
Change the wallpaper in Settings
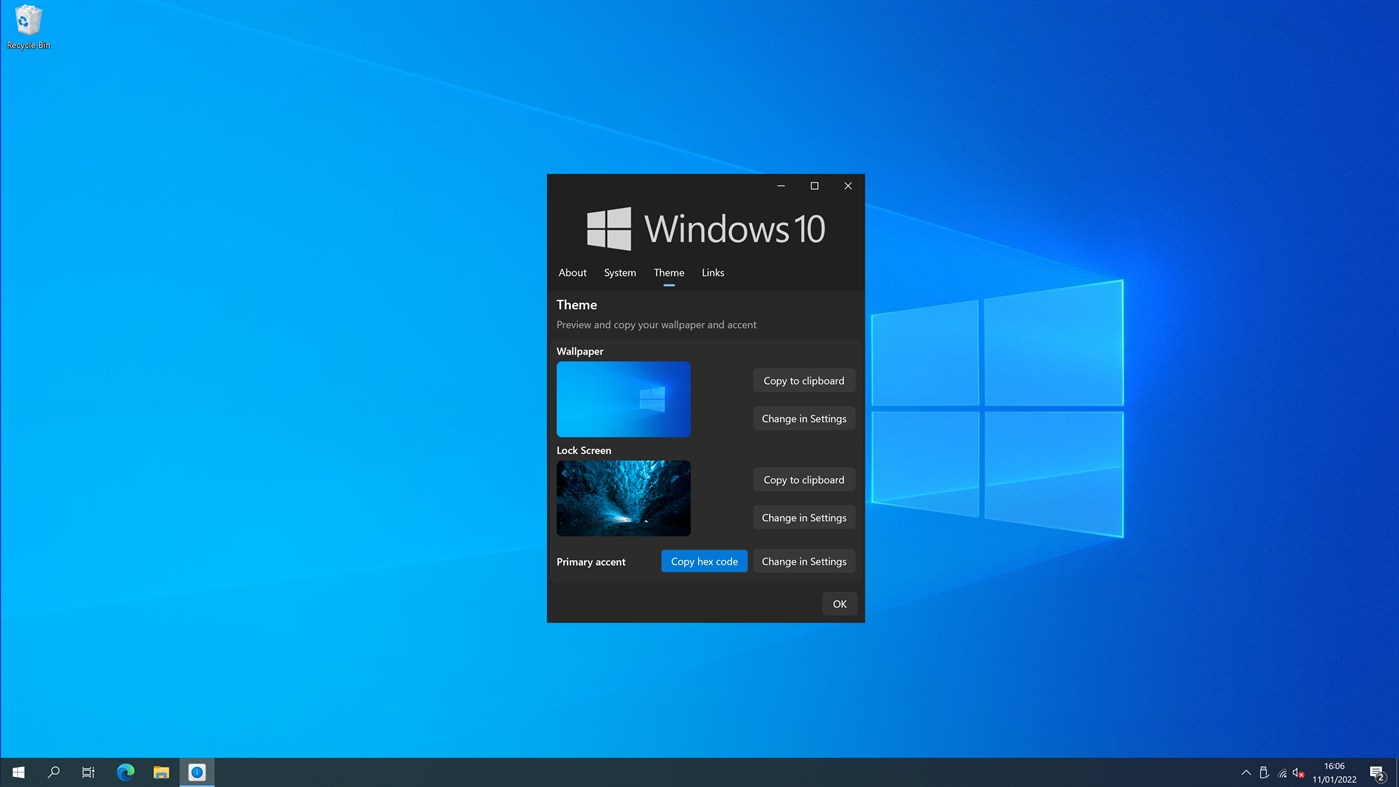[x=803, y=418]
